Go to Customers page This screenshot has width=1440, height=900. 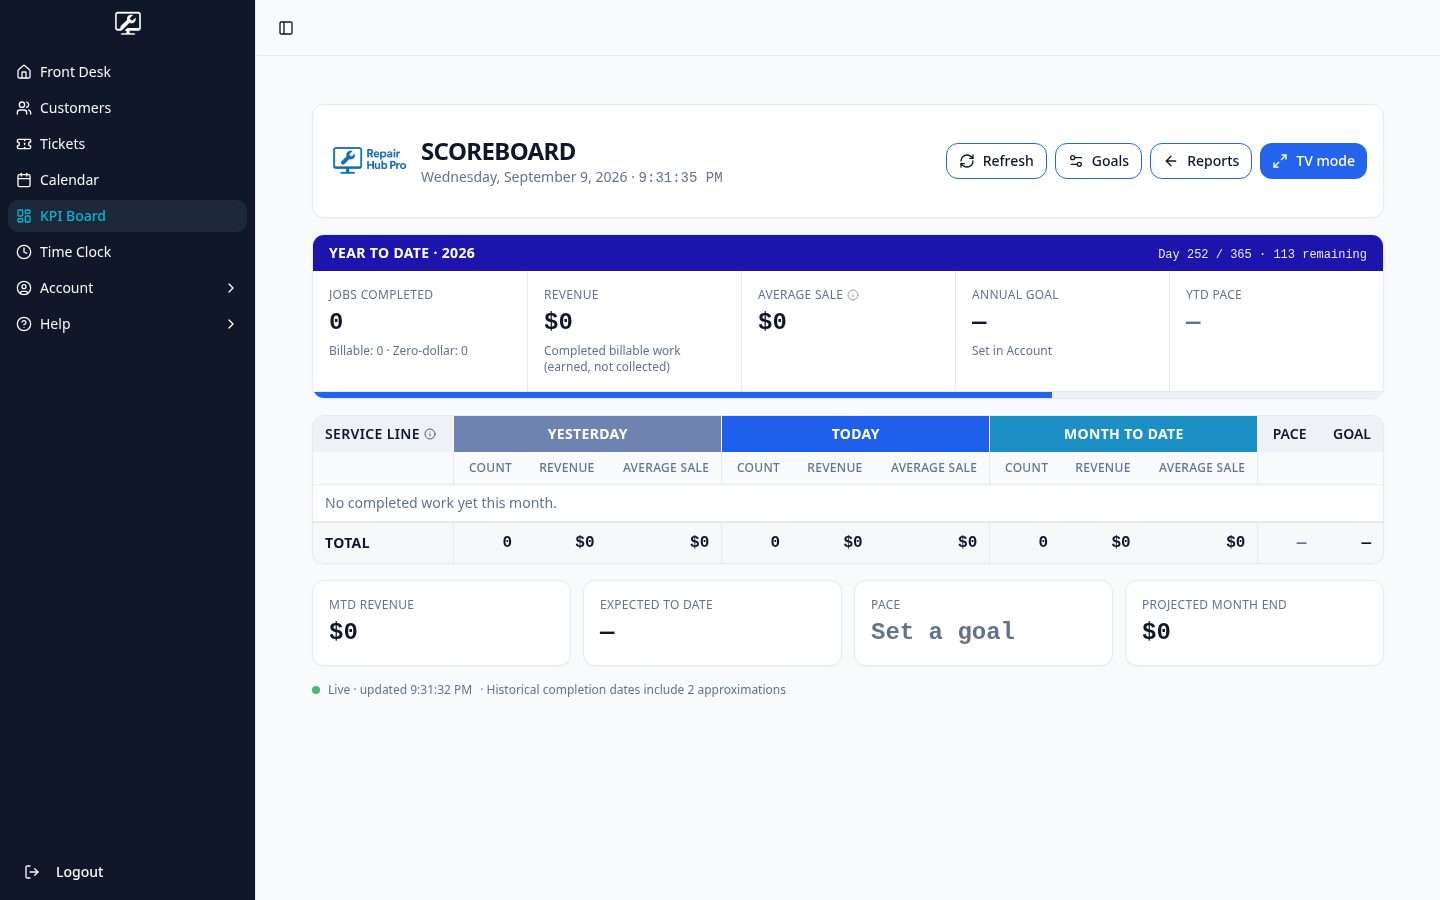pos(127,108)
